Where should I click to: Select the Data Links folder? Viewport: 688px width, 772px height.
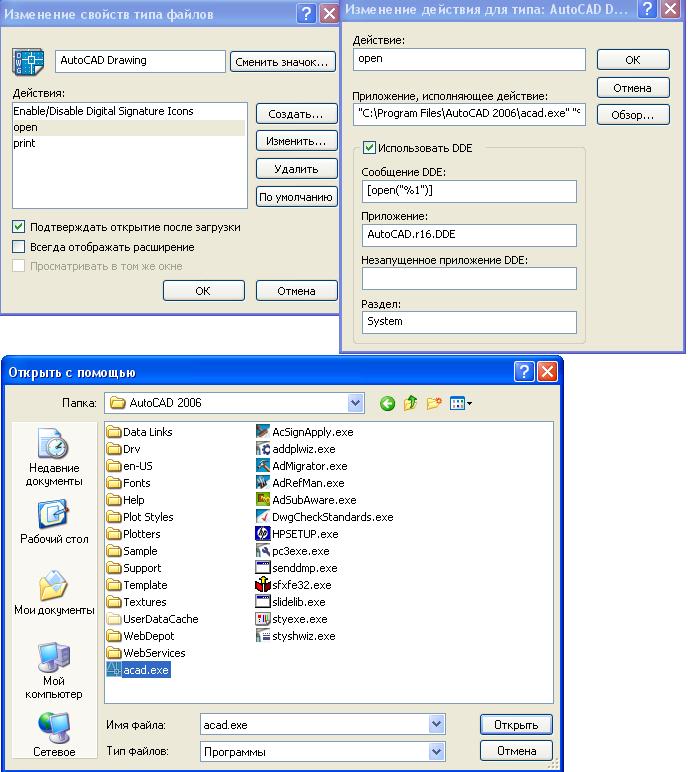coord(139,432)
